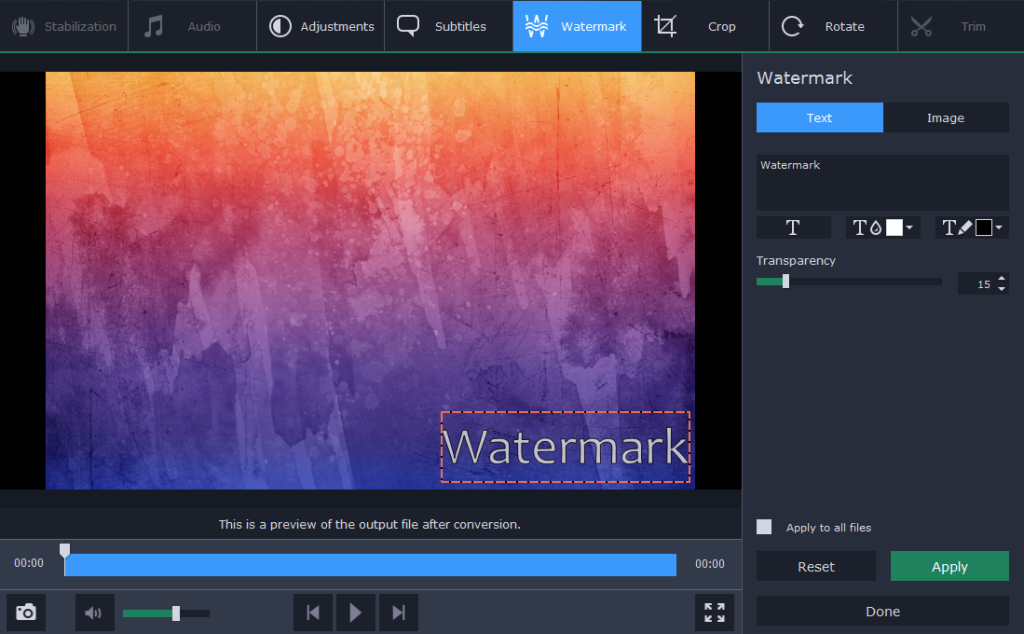Apply the watermark settings
This screenshot has width=1024, height=634.
pyautogui.click(x=949, y=566)
